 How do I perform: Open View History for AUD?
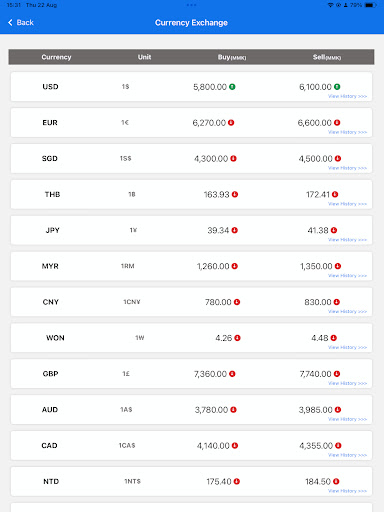347,419
